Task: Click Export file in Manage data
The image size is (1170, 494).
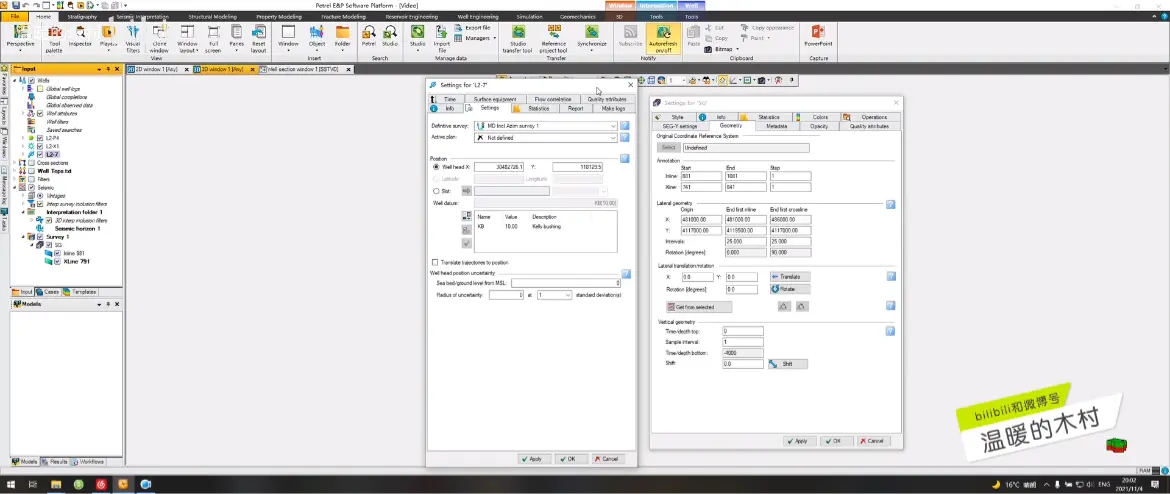Action: coord(472,28)
